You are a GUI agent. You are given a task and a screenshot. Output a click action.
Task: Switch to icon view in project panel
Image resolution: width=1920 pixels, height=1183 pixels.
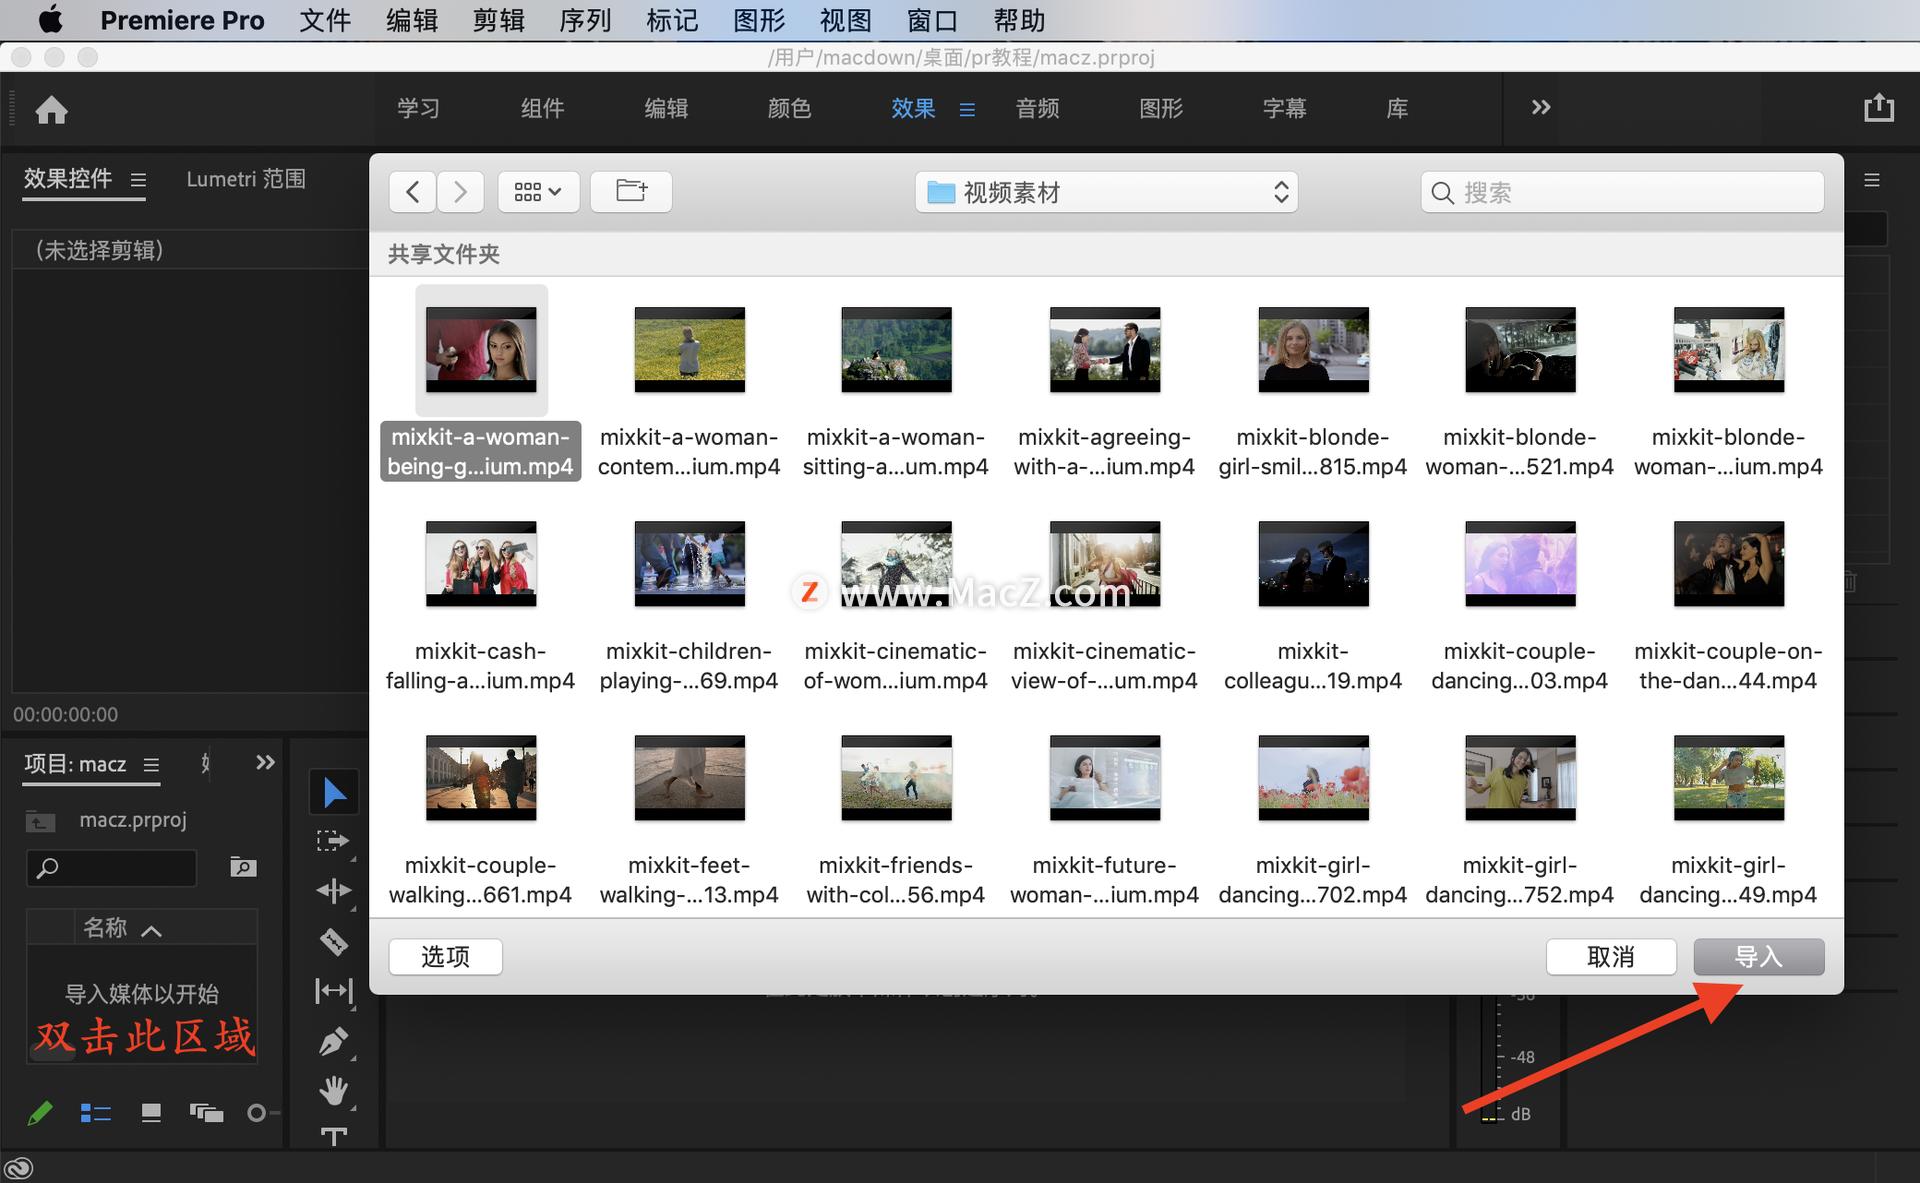coord(151,1113)
